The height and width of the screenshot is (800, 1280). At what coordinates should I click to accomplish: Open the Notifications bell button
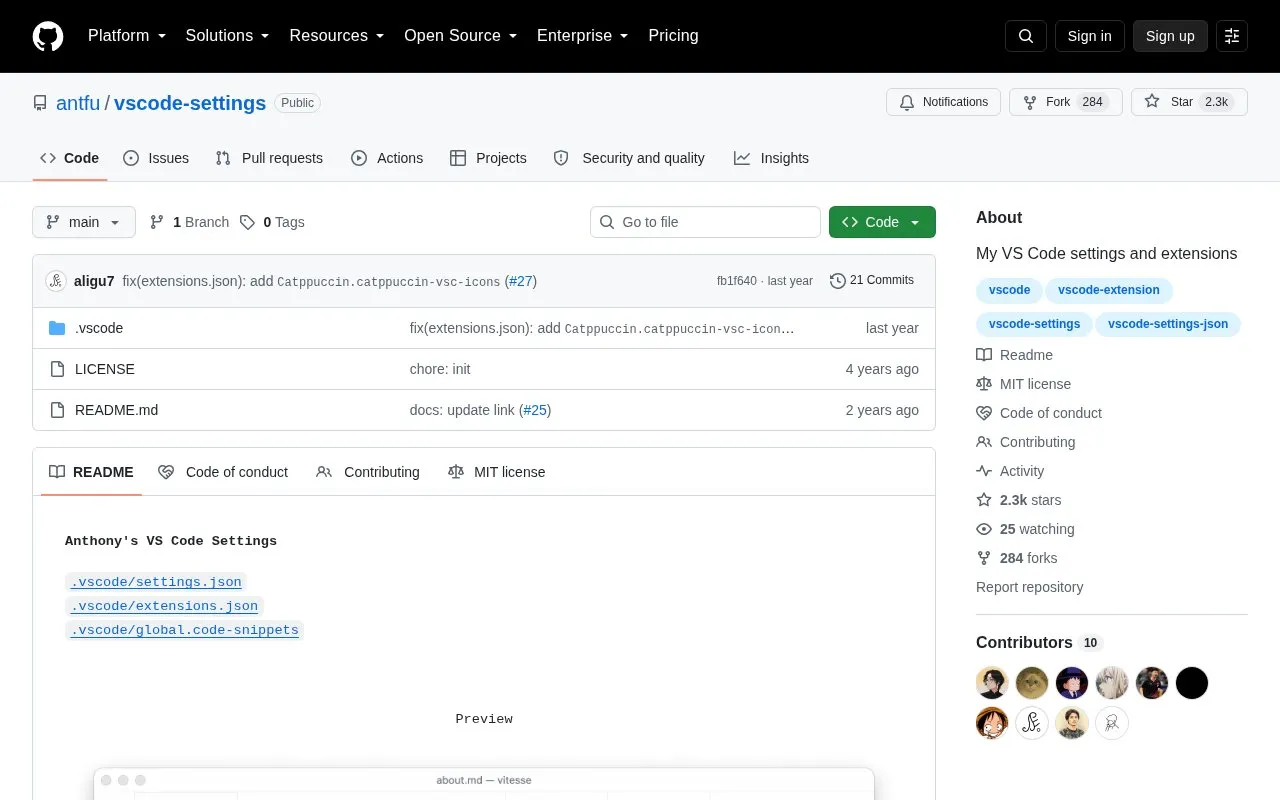(943, 102)
